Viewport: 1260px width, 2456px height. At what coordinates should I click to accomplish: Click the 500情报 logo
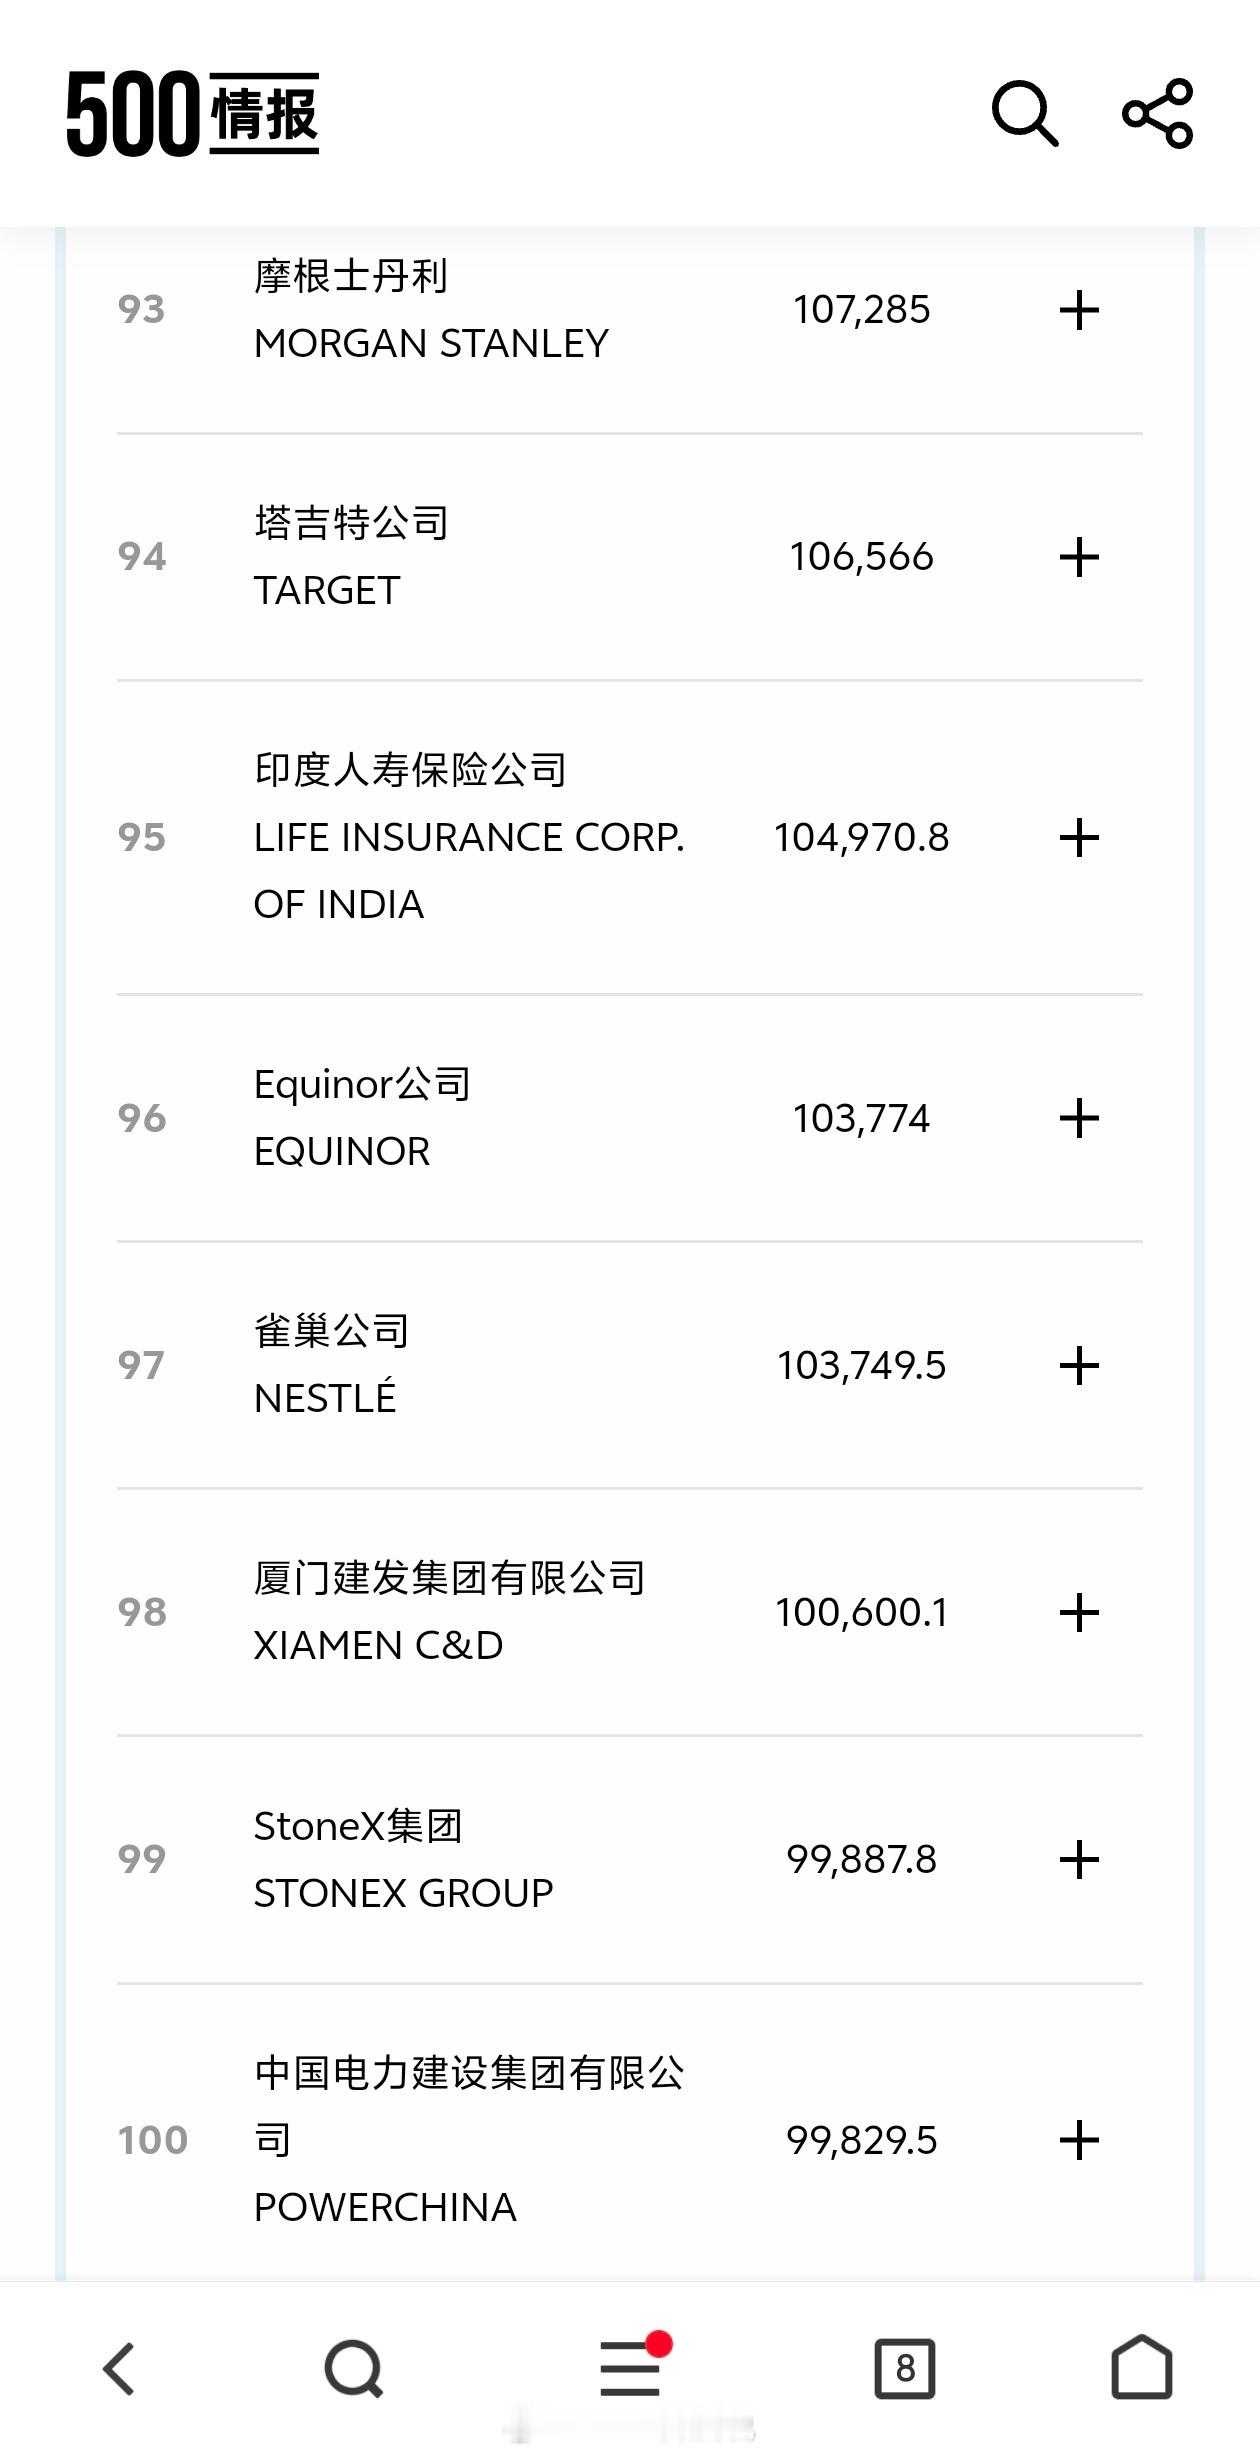(193, 113)
